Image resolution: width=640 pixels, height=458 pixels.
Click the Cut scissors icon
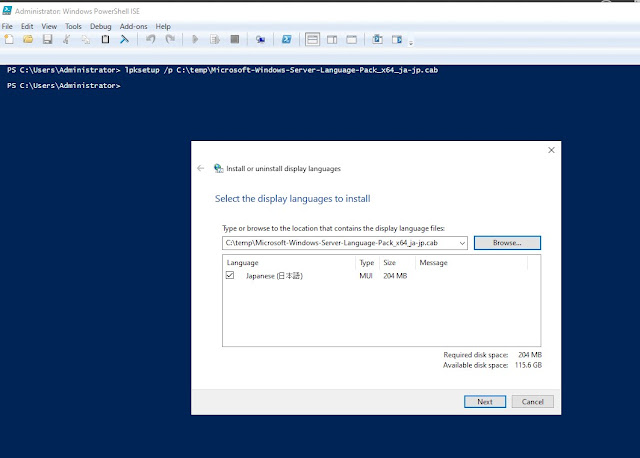pyautogui.click(x=67, y=39)
